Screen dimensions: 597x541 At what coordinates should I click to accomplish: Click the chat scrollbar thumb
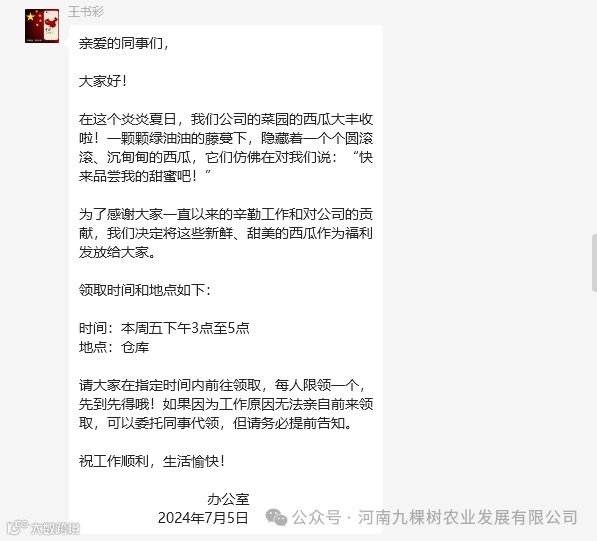(x=594, y=263)
